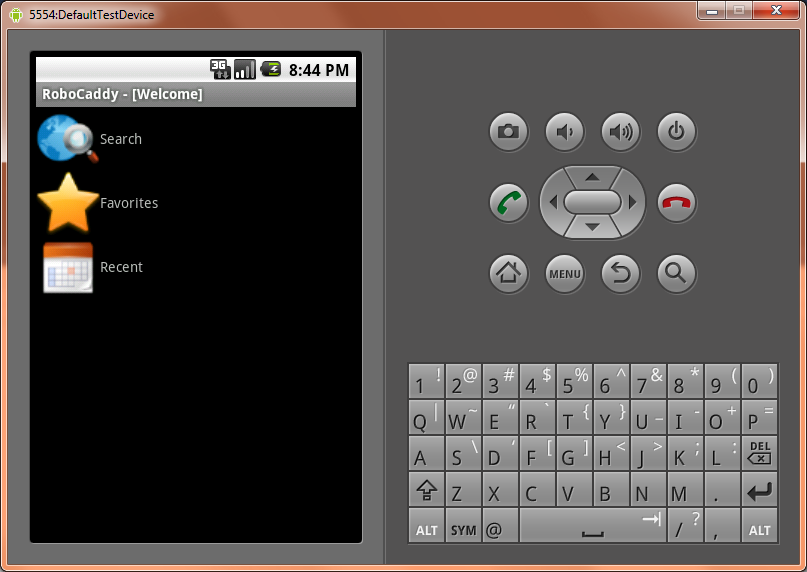Open the Favorites star icon
The height and width of the screenshot is (572, 807).
pyautogui.click(x=67, y=203)
